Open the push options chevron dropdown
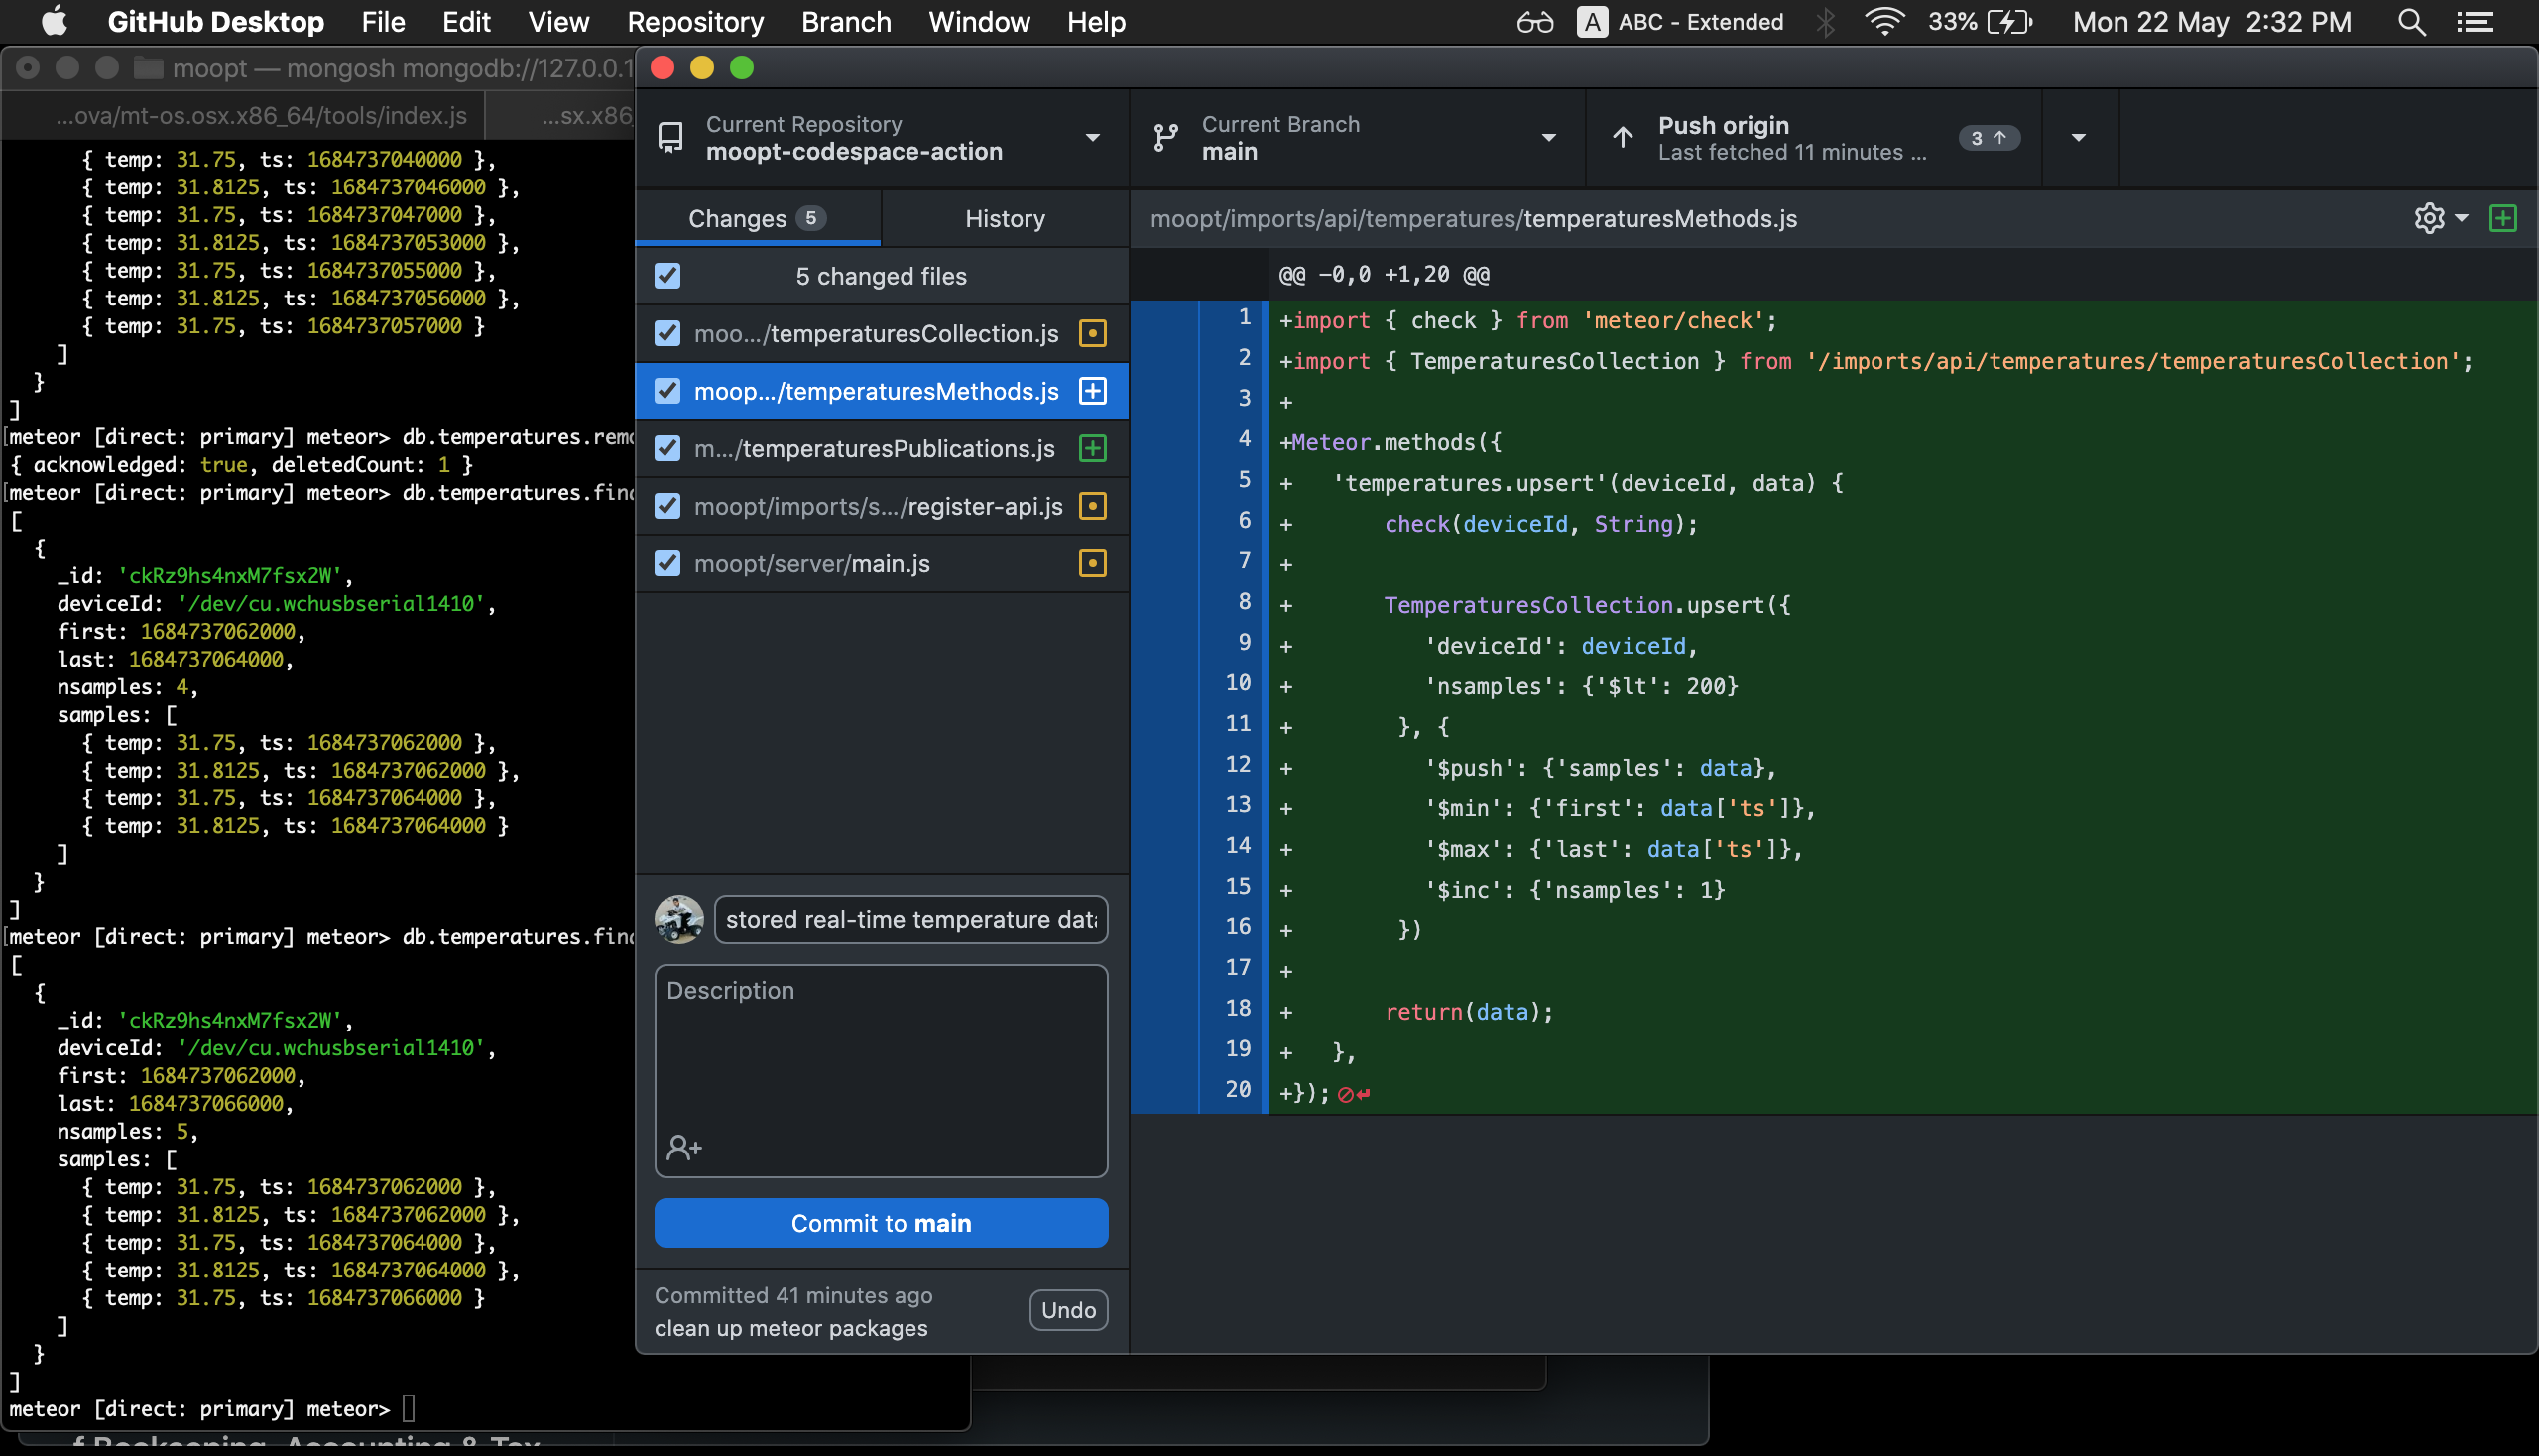The height and width of the screenshot is (1456, 2539). tap(2079, 138)
